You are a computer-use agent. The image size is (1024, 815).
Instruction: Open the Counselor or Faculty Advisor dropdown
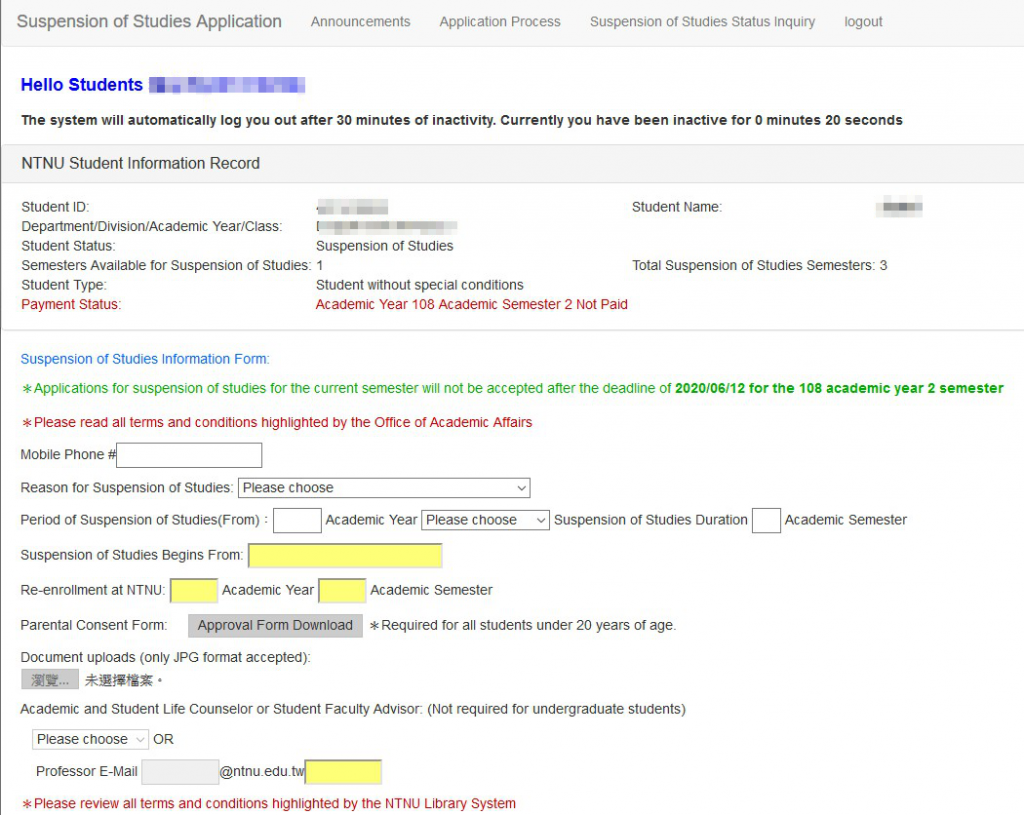(90, 739)
